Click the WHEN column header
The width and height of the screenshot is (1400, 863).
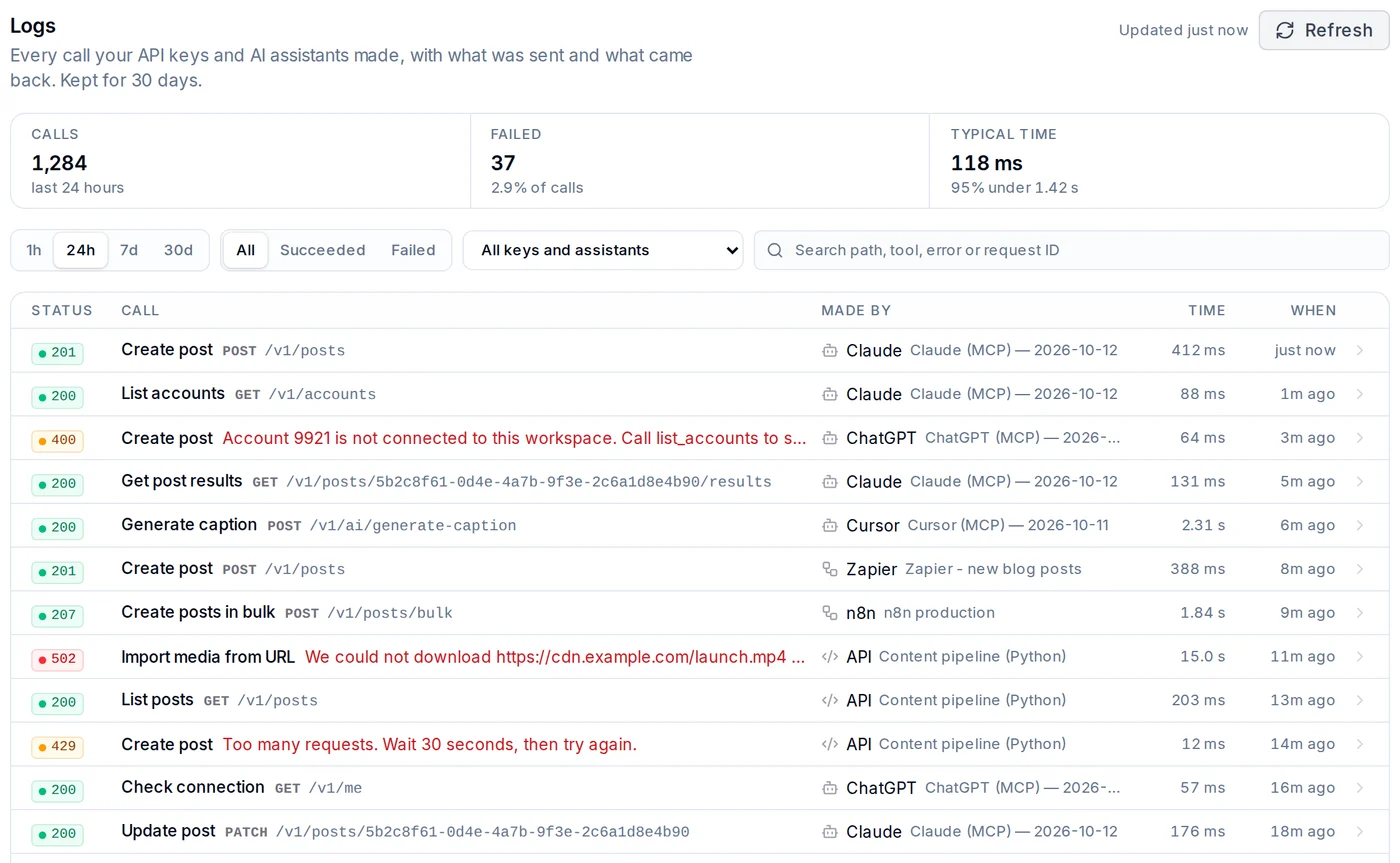click(1313, 310)
